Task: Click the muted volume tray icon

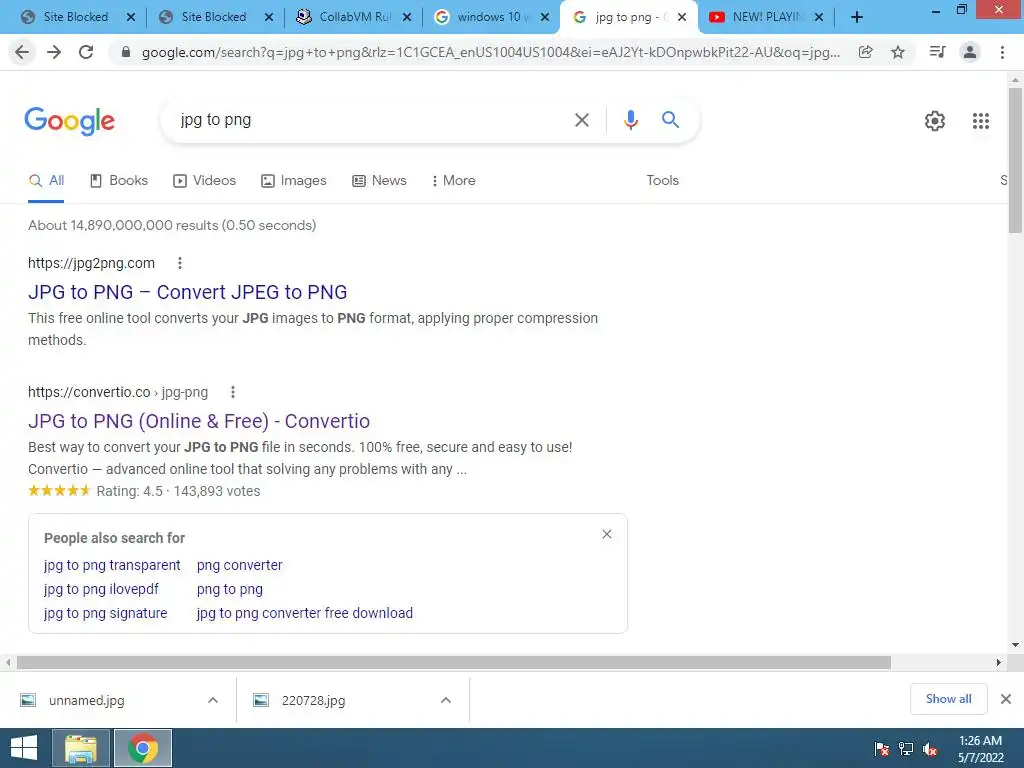Action: (x=930, y=749)
